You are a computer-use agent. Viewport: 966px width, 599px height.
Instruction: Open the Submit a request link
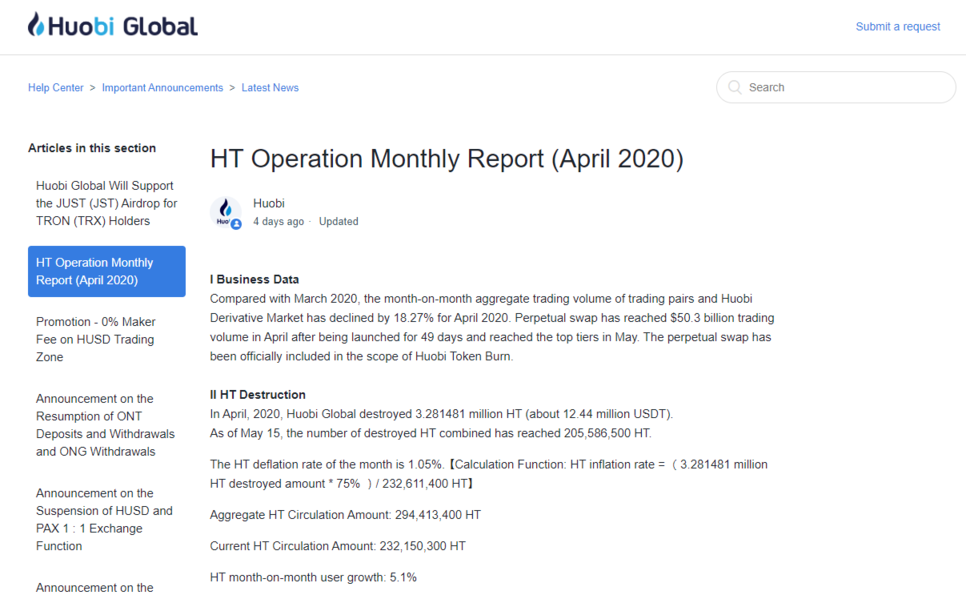click(898, 26)
